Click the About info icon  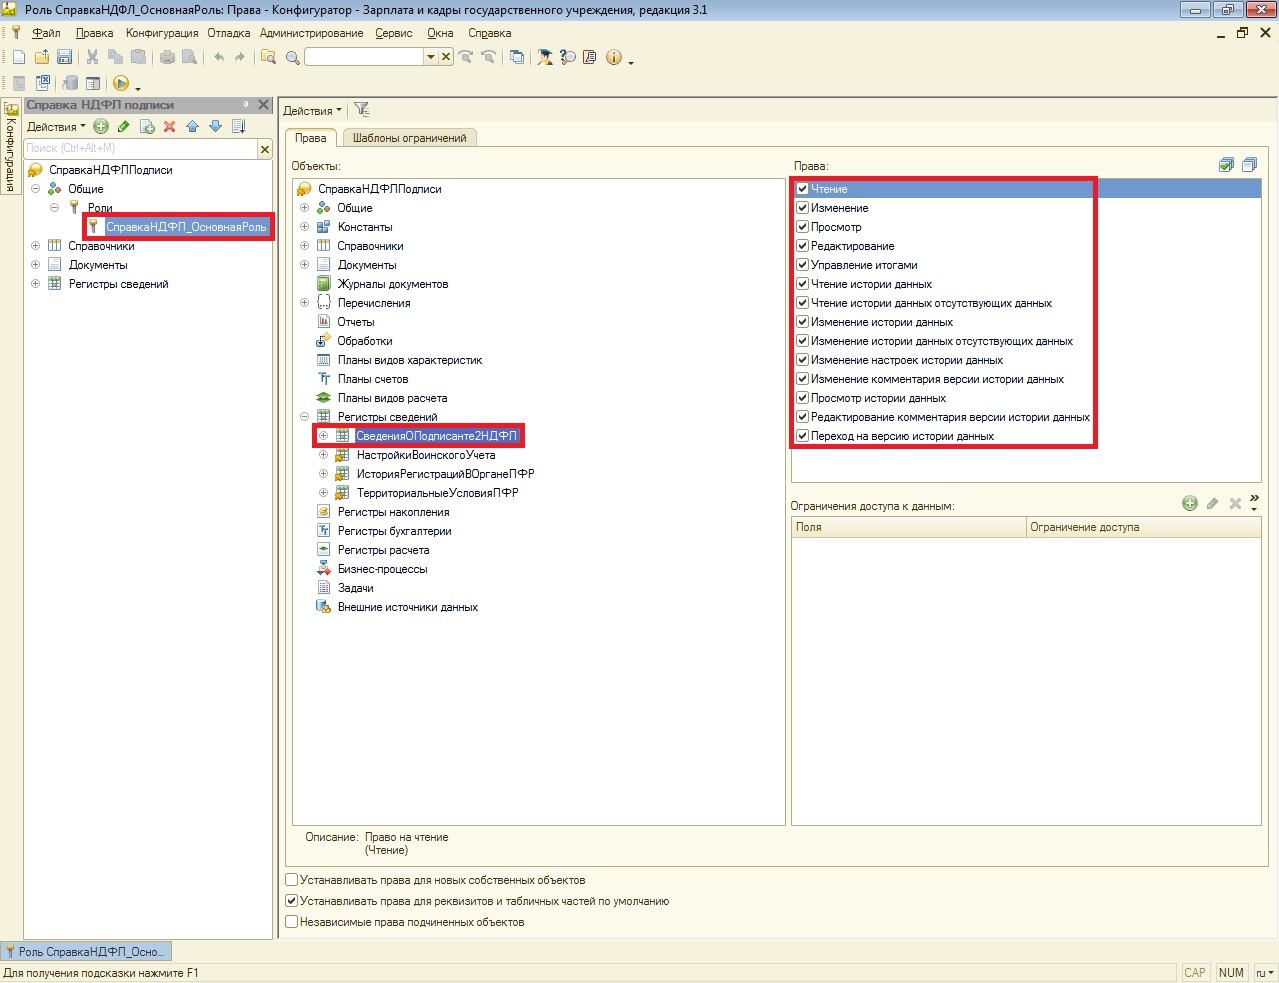tap(614, 57)
